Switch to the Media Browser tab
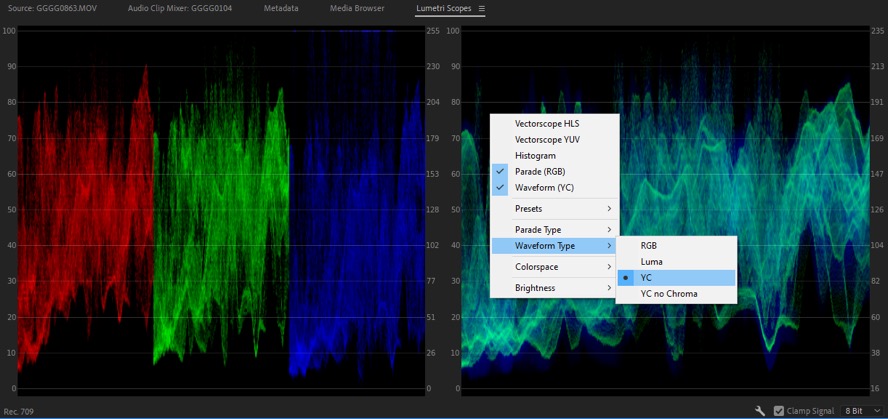The height and width of the screenshot is (419, 888). pyautogui.click(x=357, y=9)
